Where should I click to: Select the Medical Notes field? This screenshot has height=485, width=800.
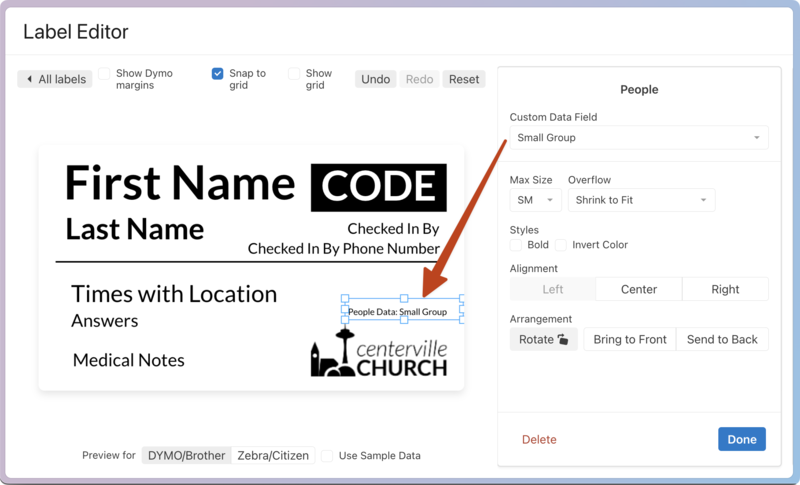(129, 360)
